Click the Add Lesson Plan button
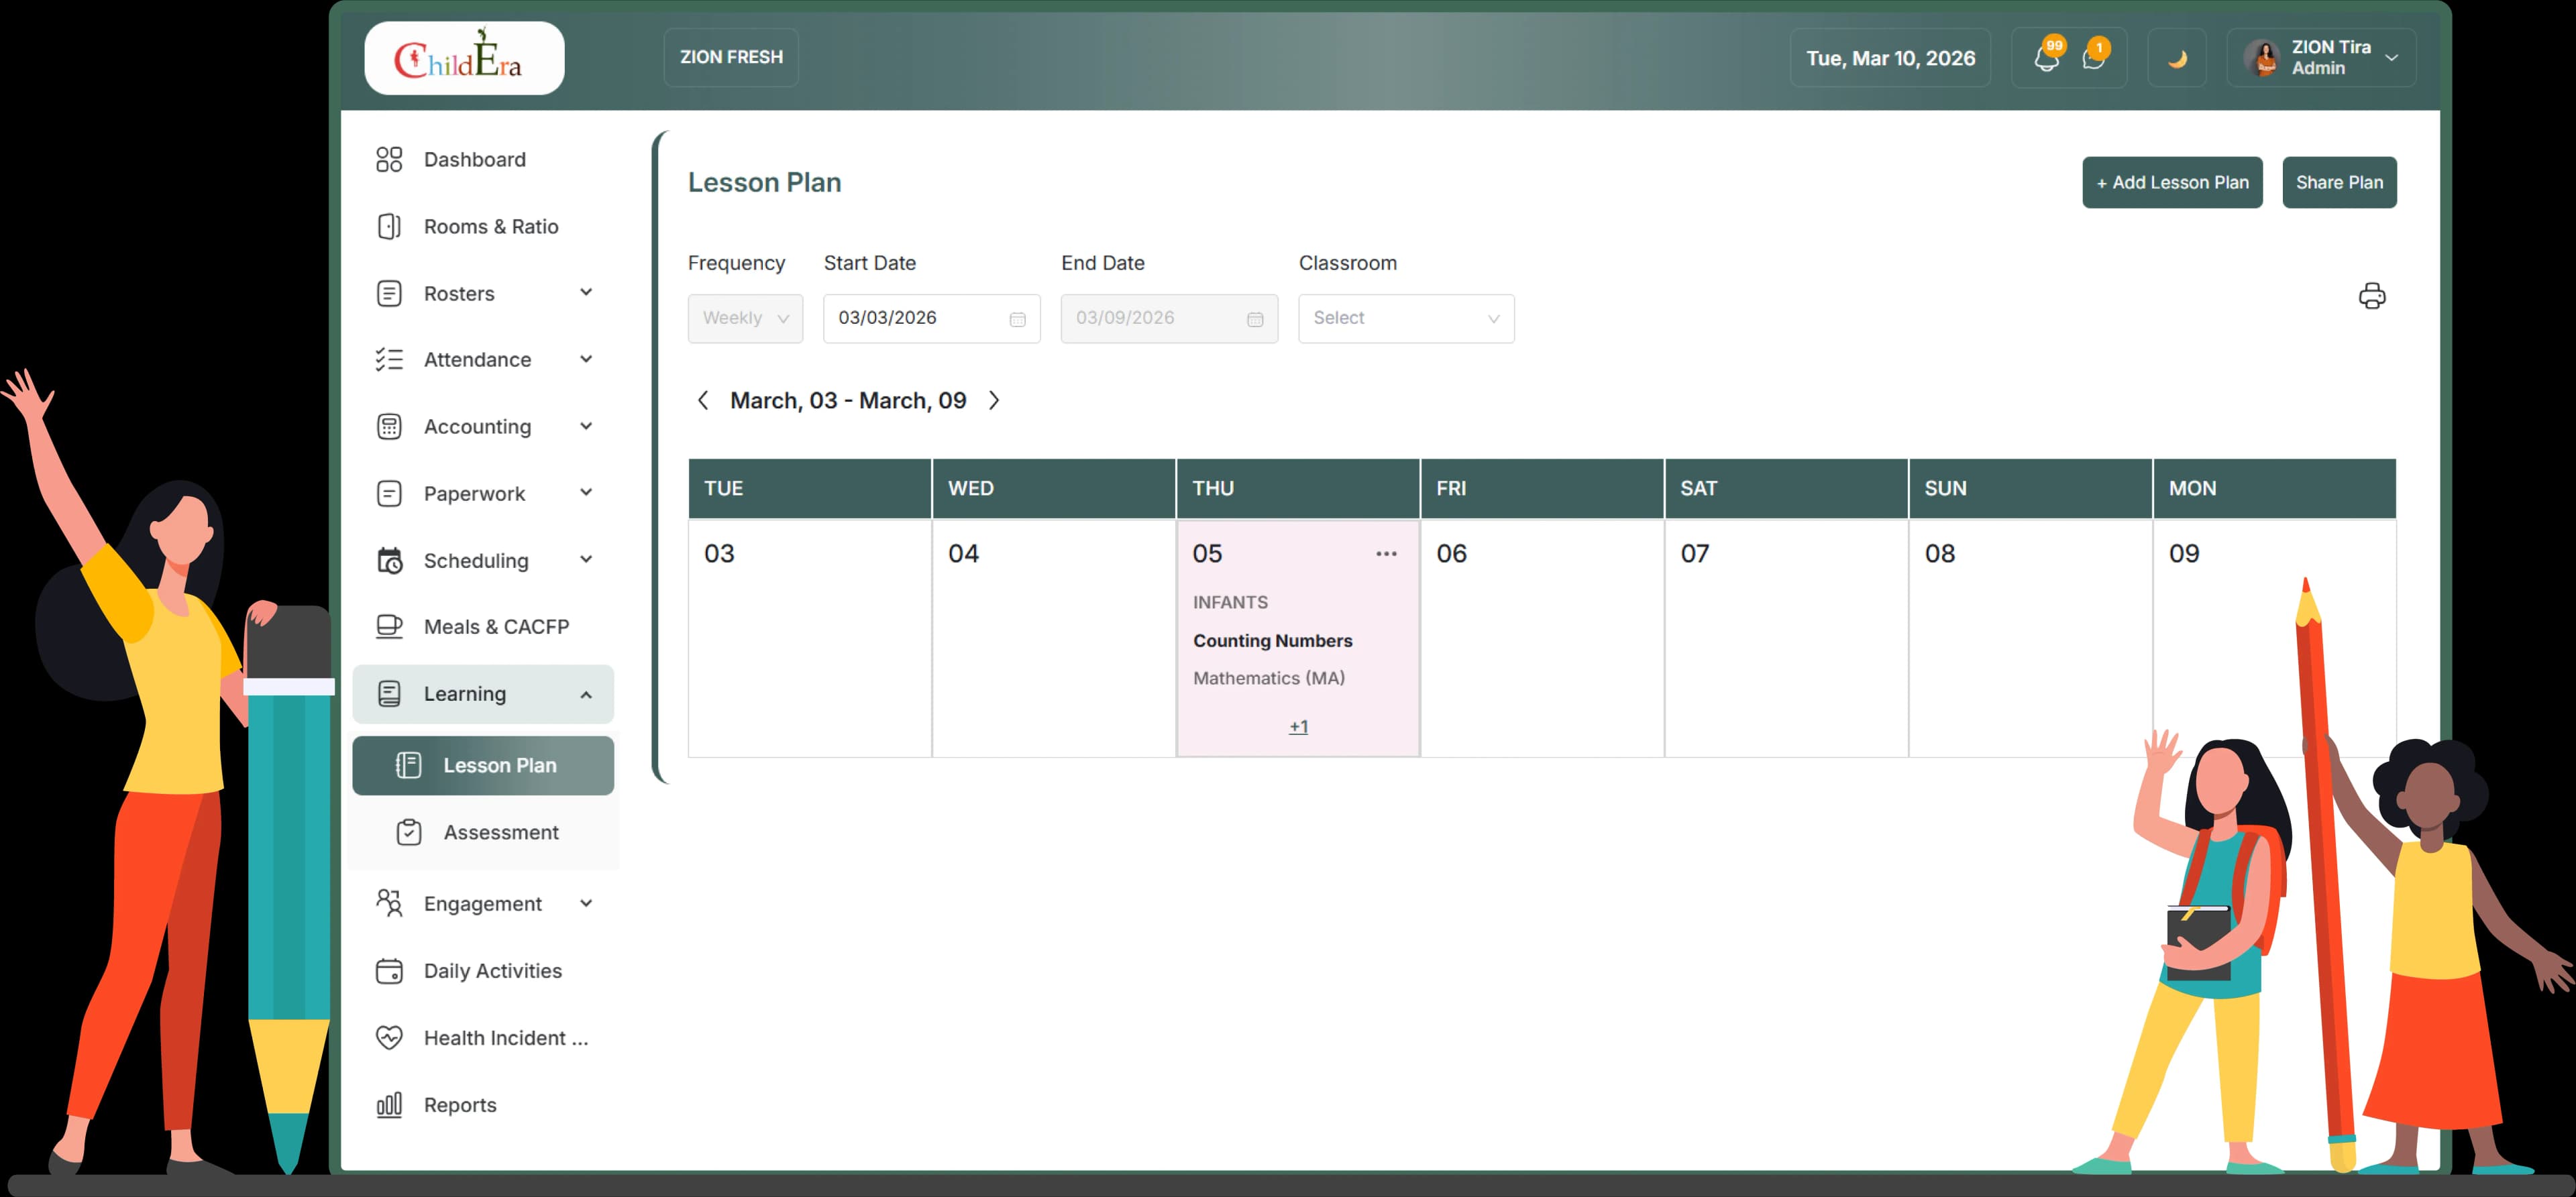 2171,182
